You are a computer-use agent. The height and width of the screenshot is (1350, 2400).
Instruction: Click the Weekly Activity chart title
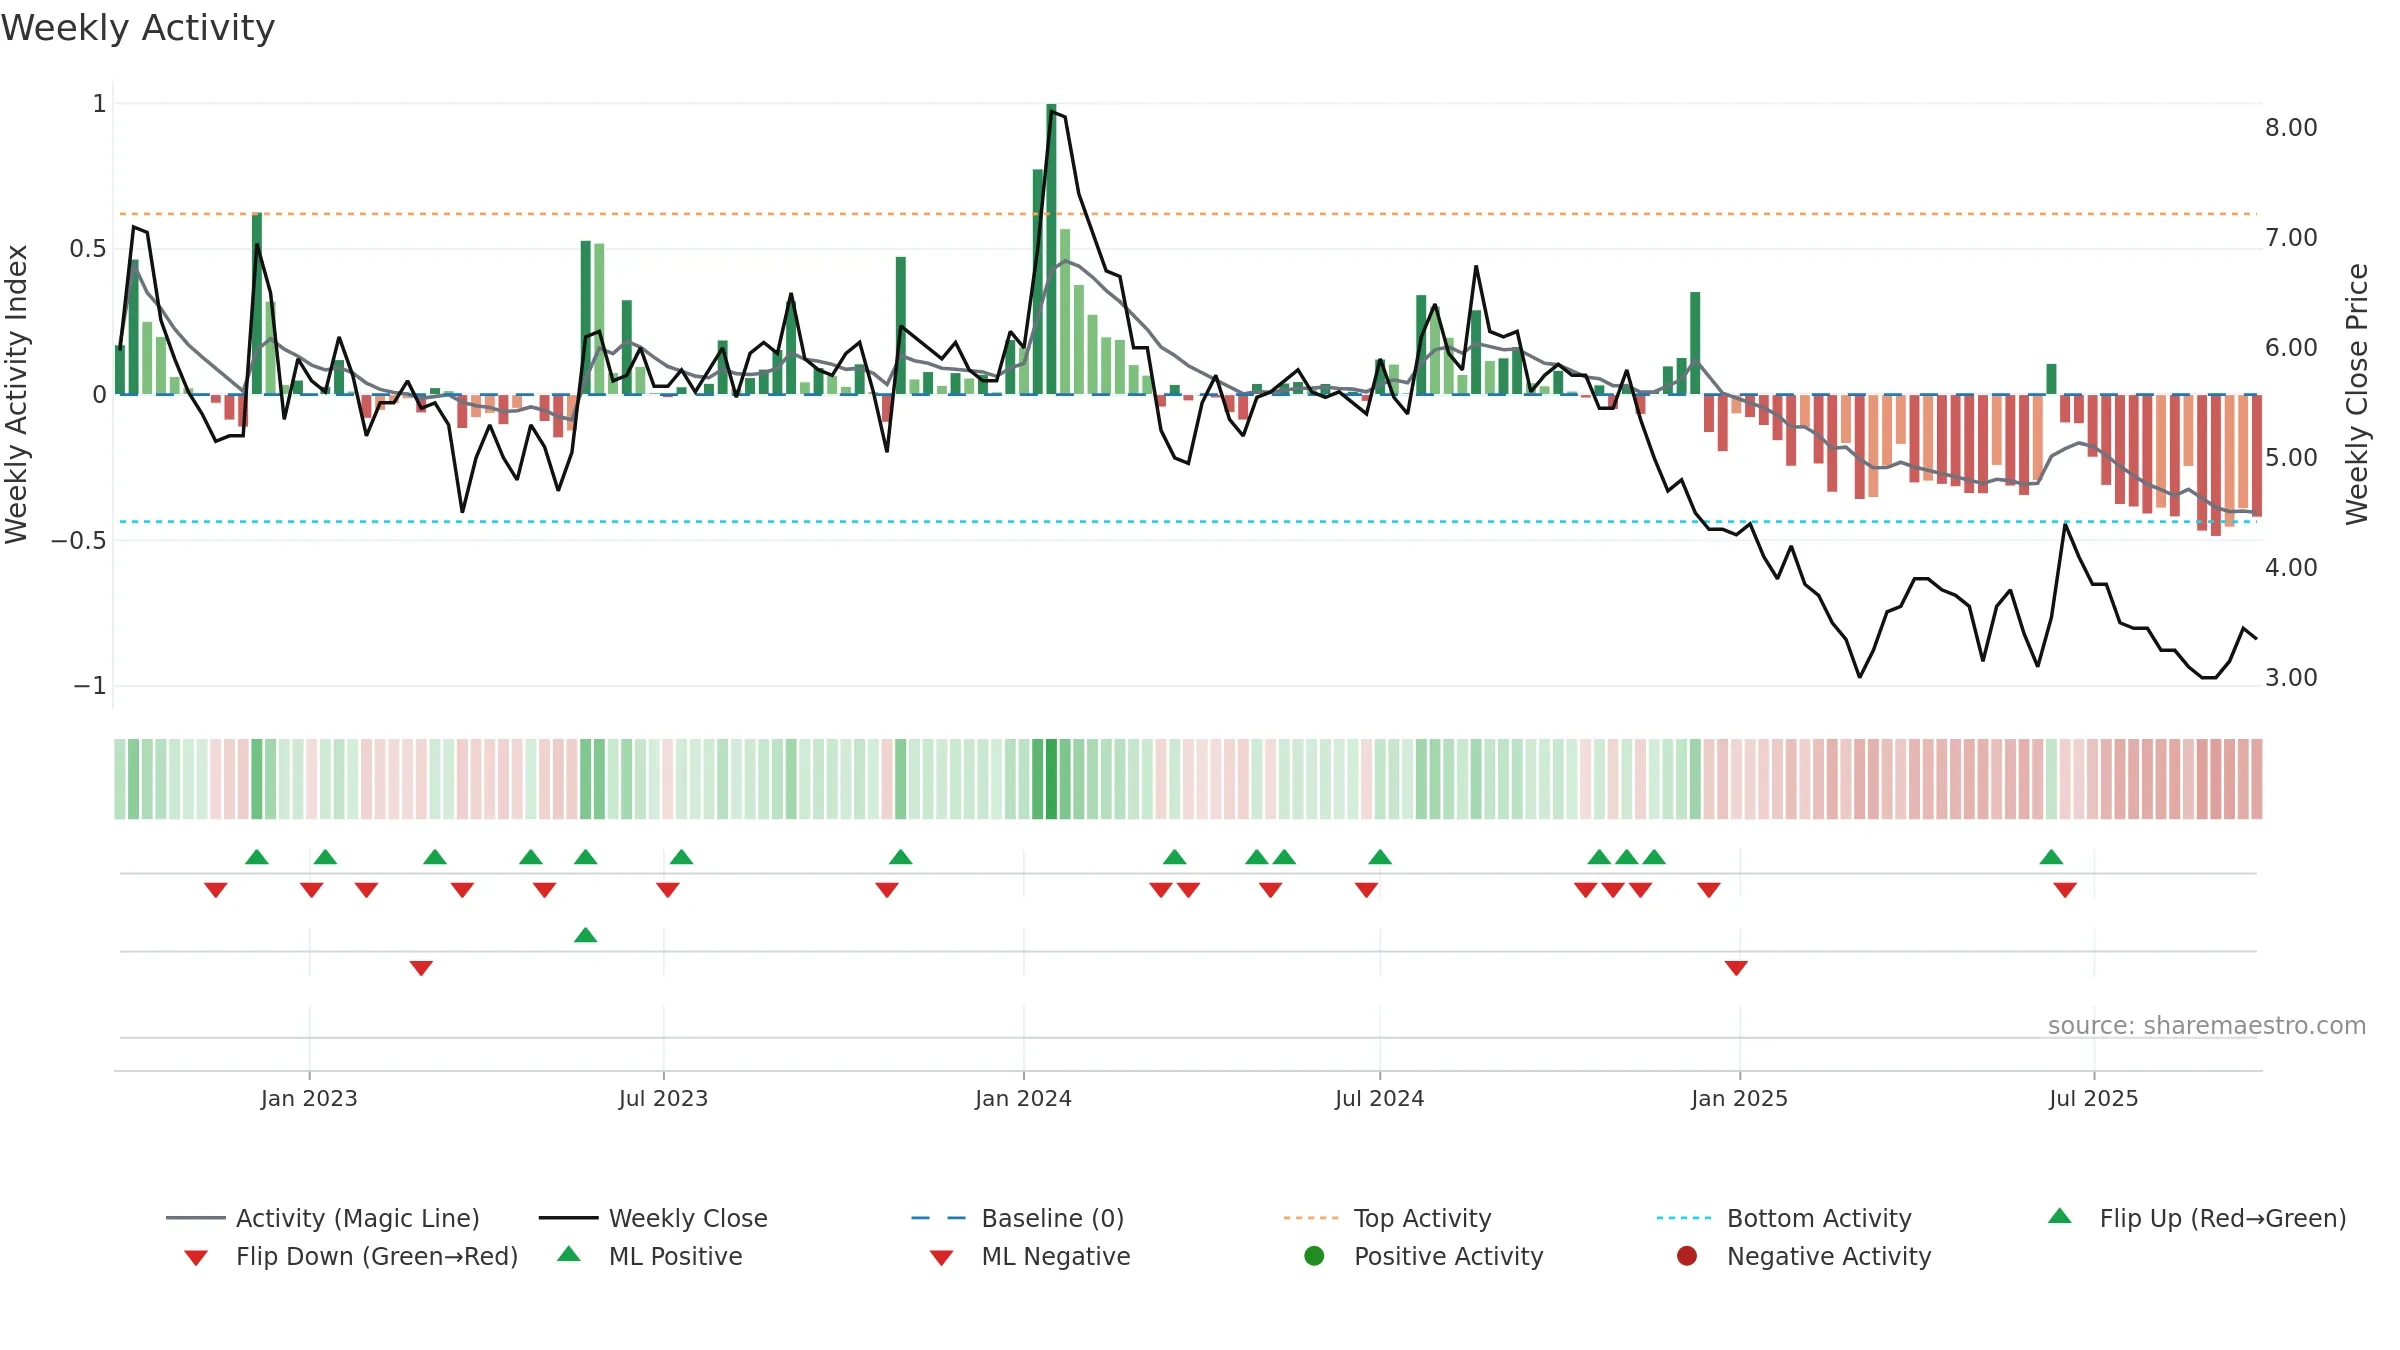coord(138,28)
